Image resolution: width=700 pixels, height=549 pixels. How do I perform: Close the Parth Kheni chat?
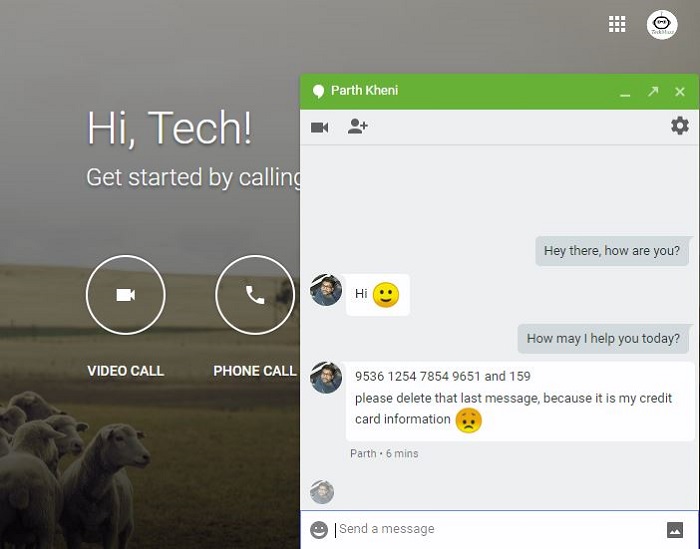680,92
